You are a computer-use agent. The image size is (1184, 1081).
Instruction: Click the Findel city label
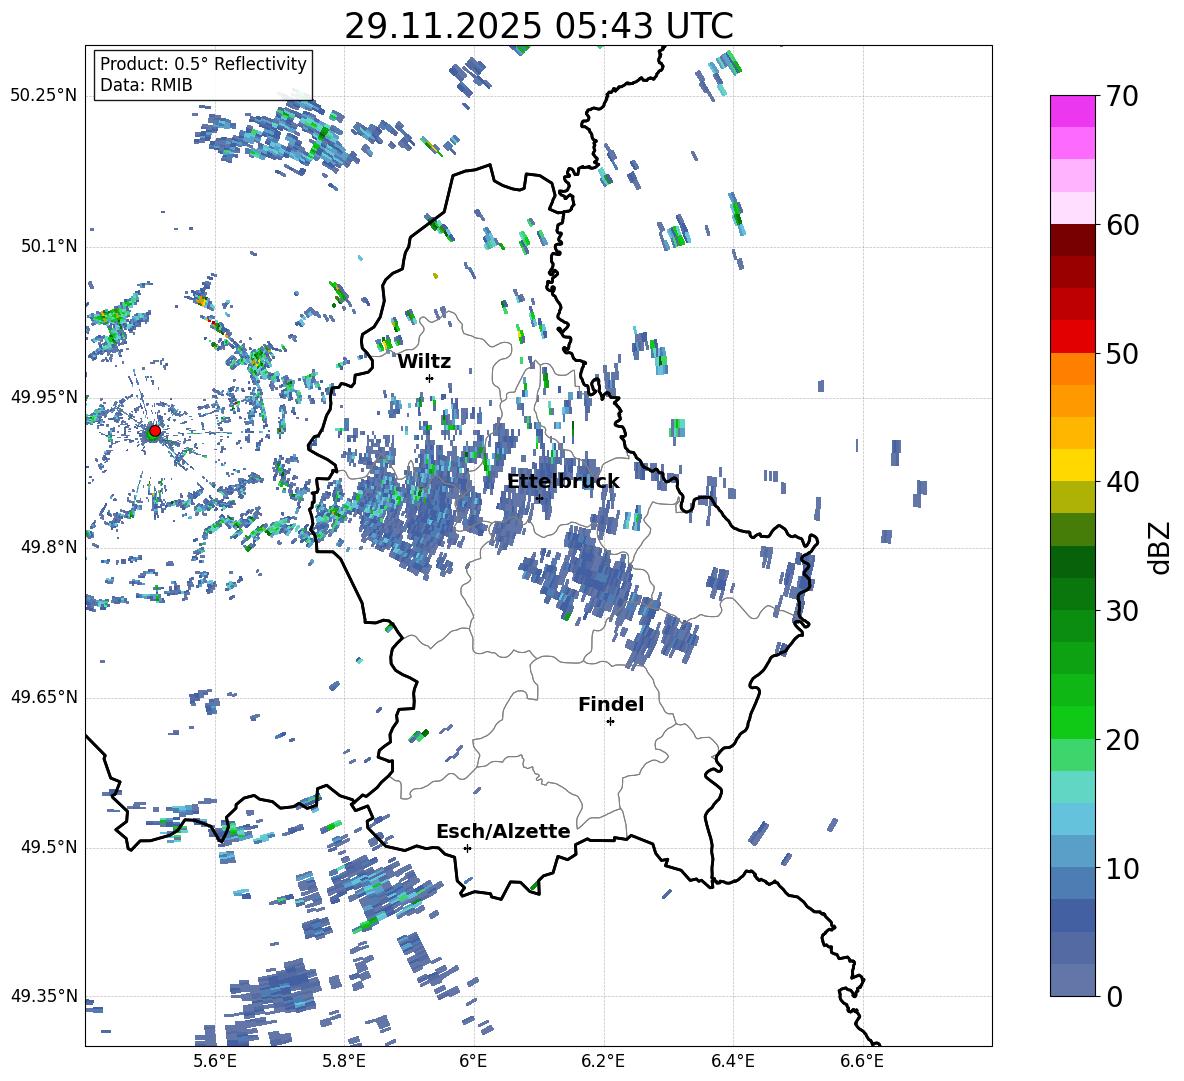pyautogui.click(x=611, y=704)
